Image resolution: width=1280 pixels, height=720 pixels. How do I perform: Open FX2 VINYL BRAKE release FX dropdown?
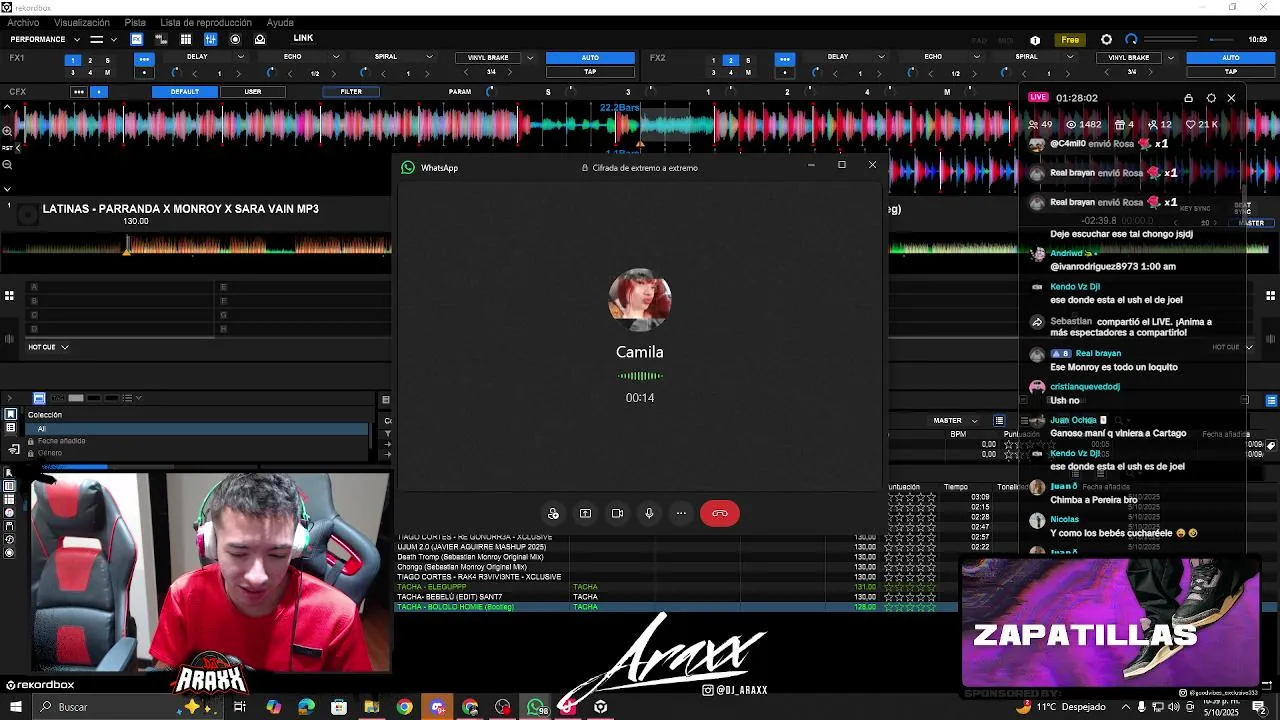click(x=1171, y=58)
